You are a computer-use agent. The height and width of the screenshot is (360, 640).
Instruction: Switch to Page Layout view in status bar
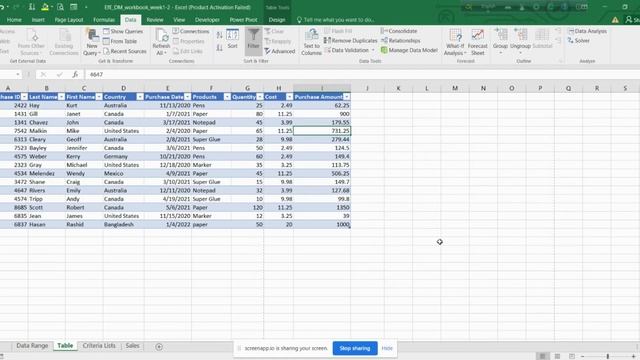(557, 356)
